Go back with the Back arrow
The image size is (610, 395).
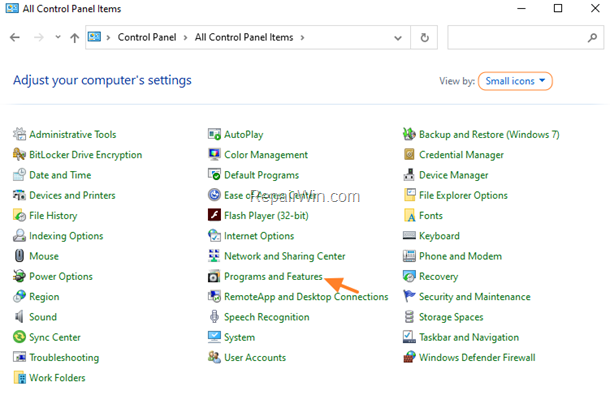[15, 37]
